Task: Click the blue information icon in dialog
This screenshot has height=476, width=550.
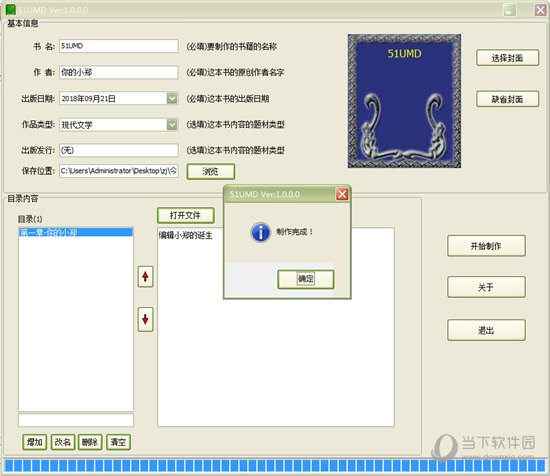Action: coord(260,232)
